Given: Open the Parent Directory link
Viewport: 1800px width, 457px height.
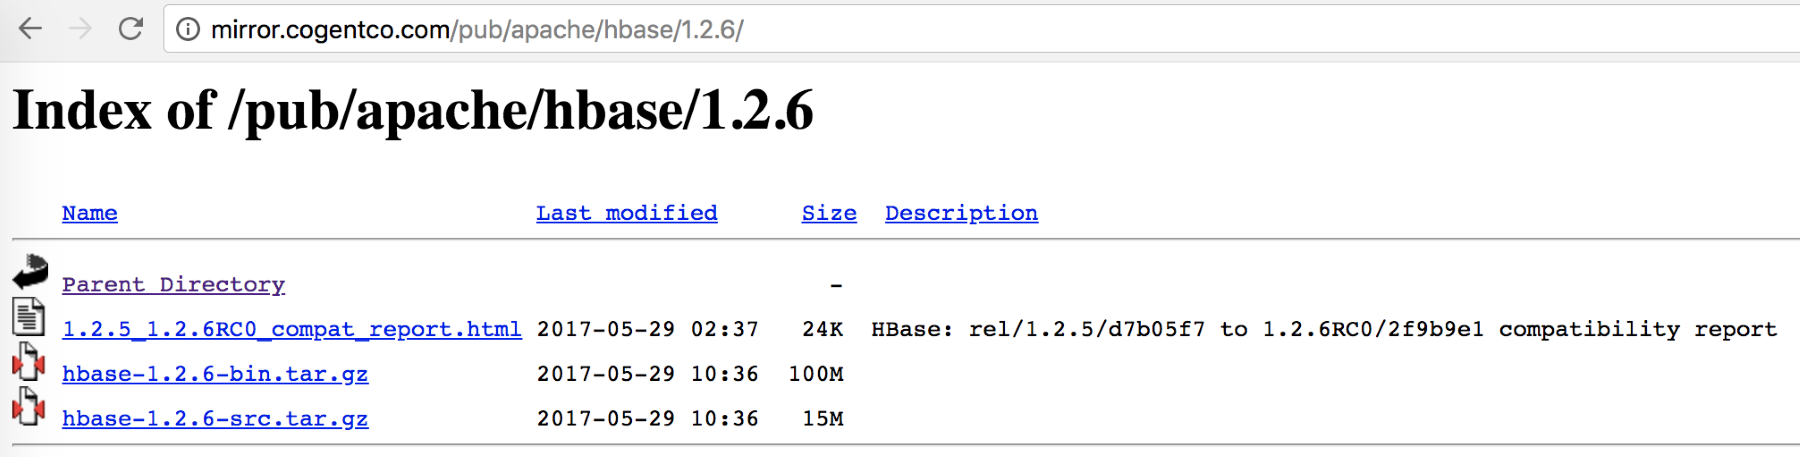Looking at the screenshot, I should click(173, 284).
